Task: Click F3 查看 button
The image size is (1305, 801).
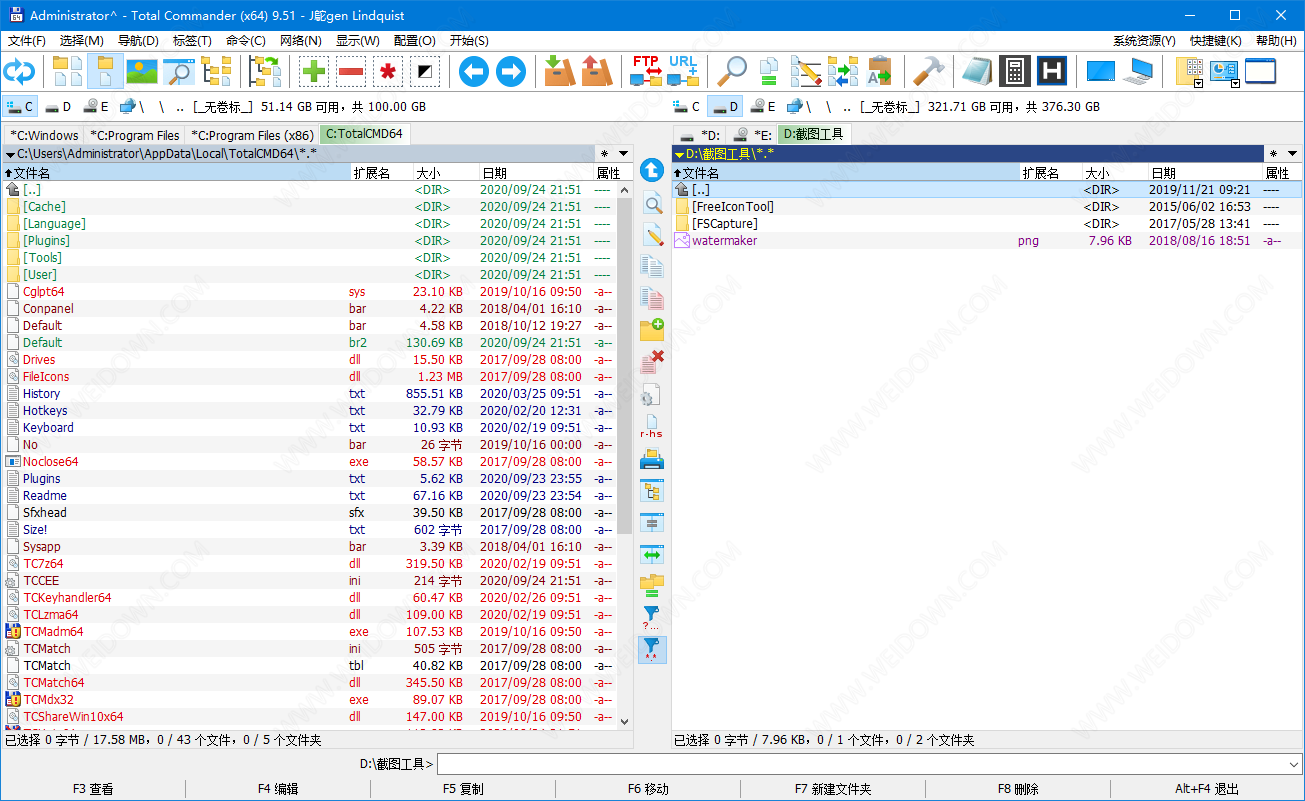Action: (93, 789)
